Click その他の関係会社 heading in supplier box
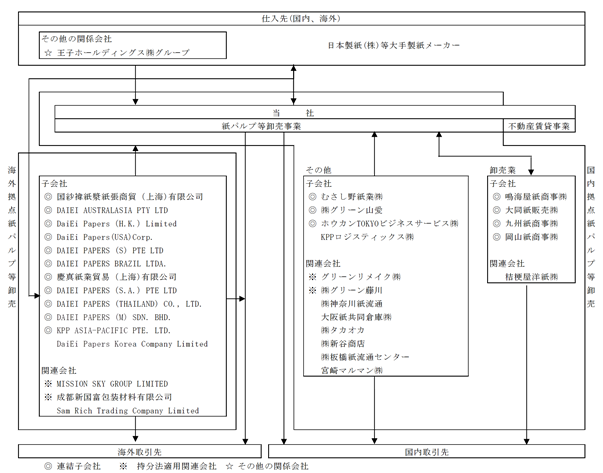The width and height of the screenshot is (603, 473). click(x=77, y=39)
